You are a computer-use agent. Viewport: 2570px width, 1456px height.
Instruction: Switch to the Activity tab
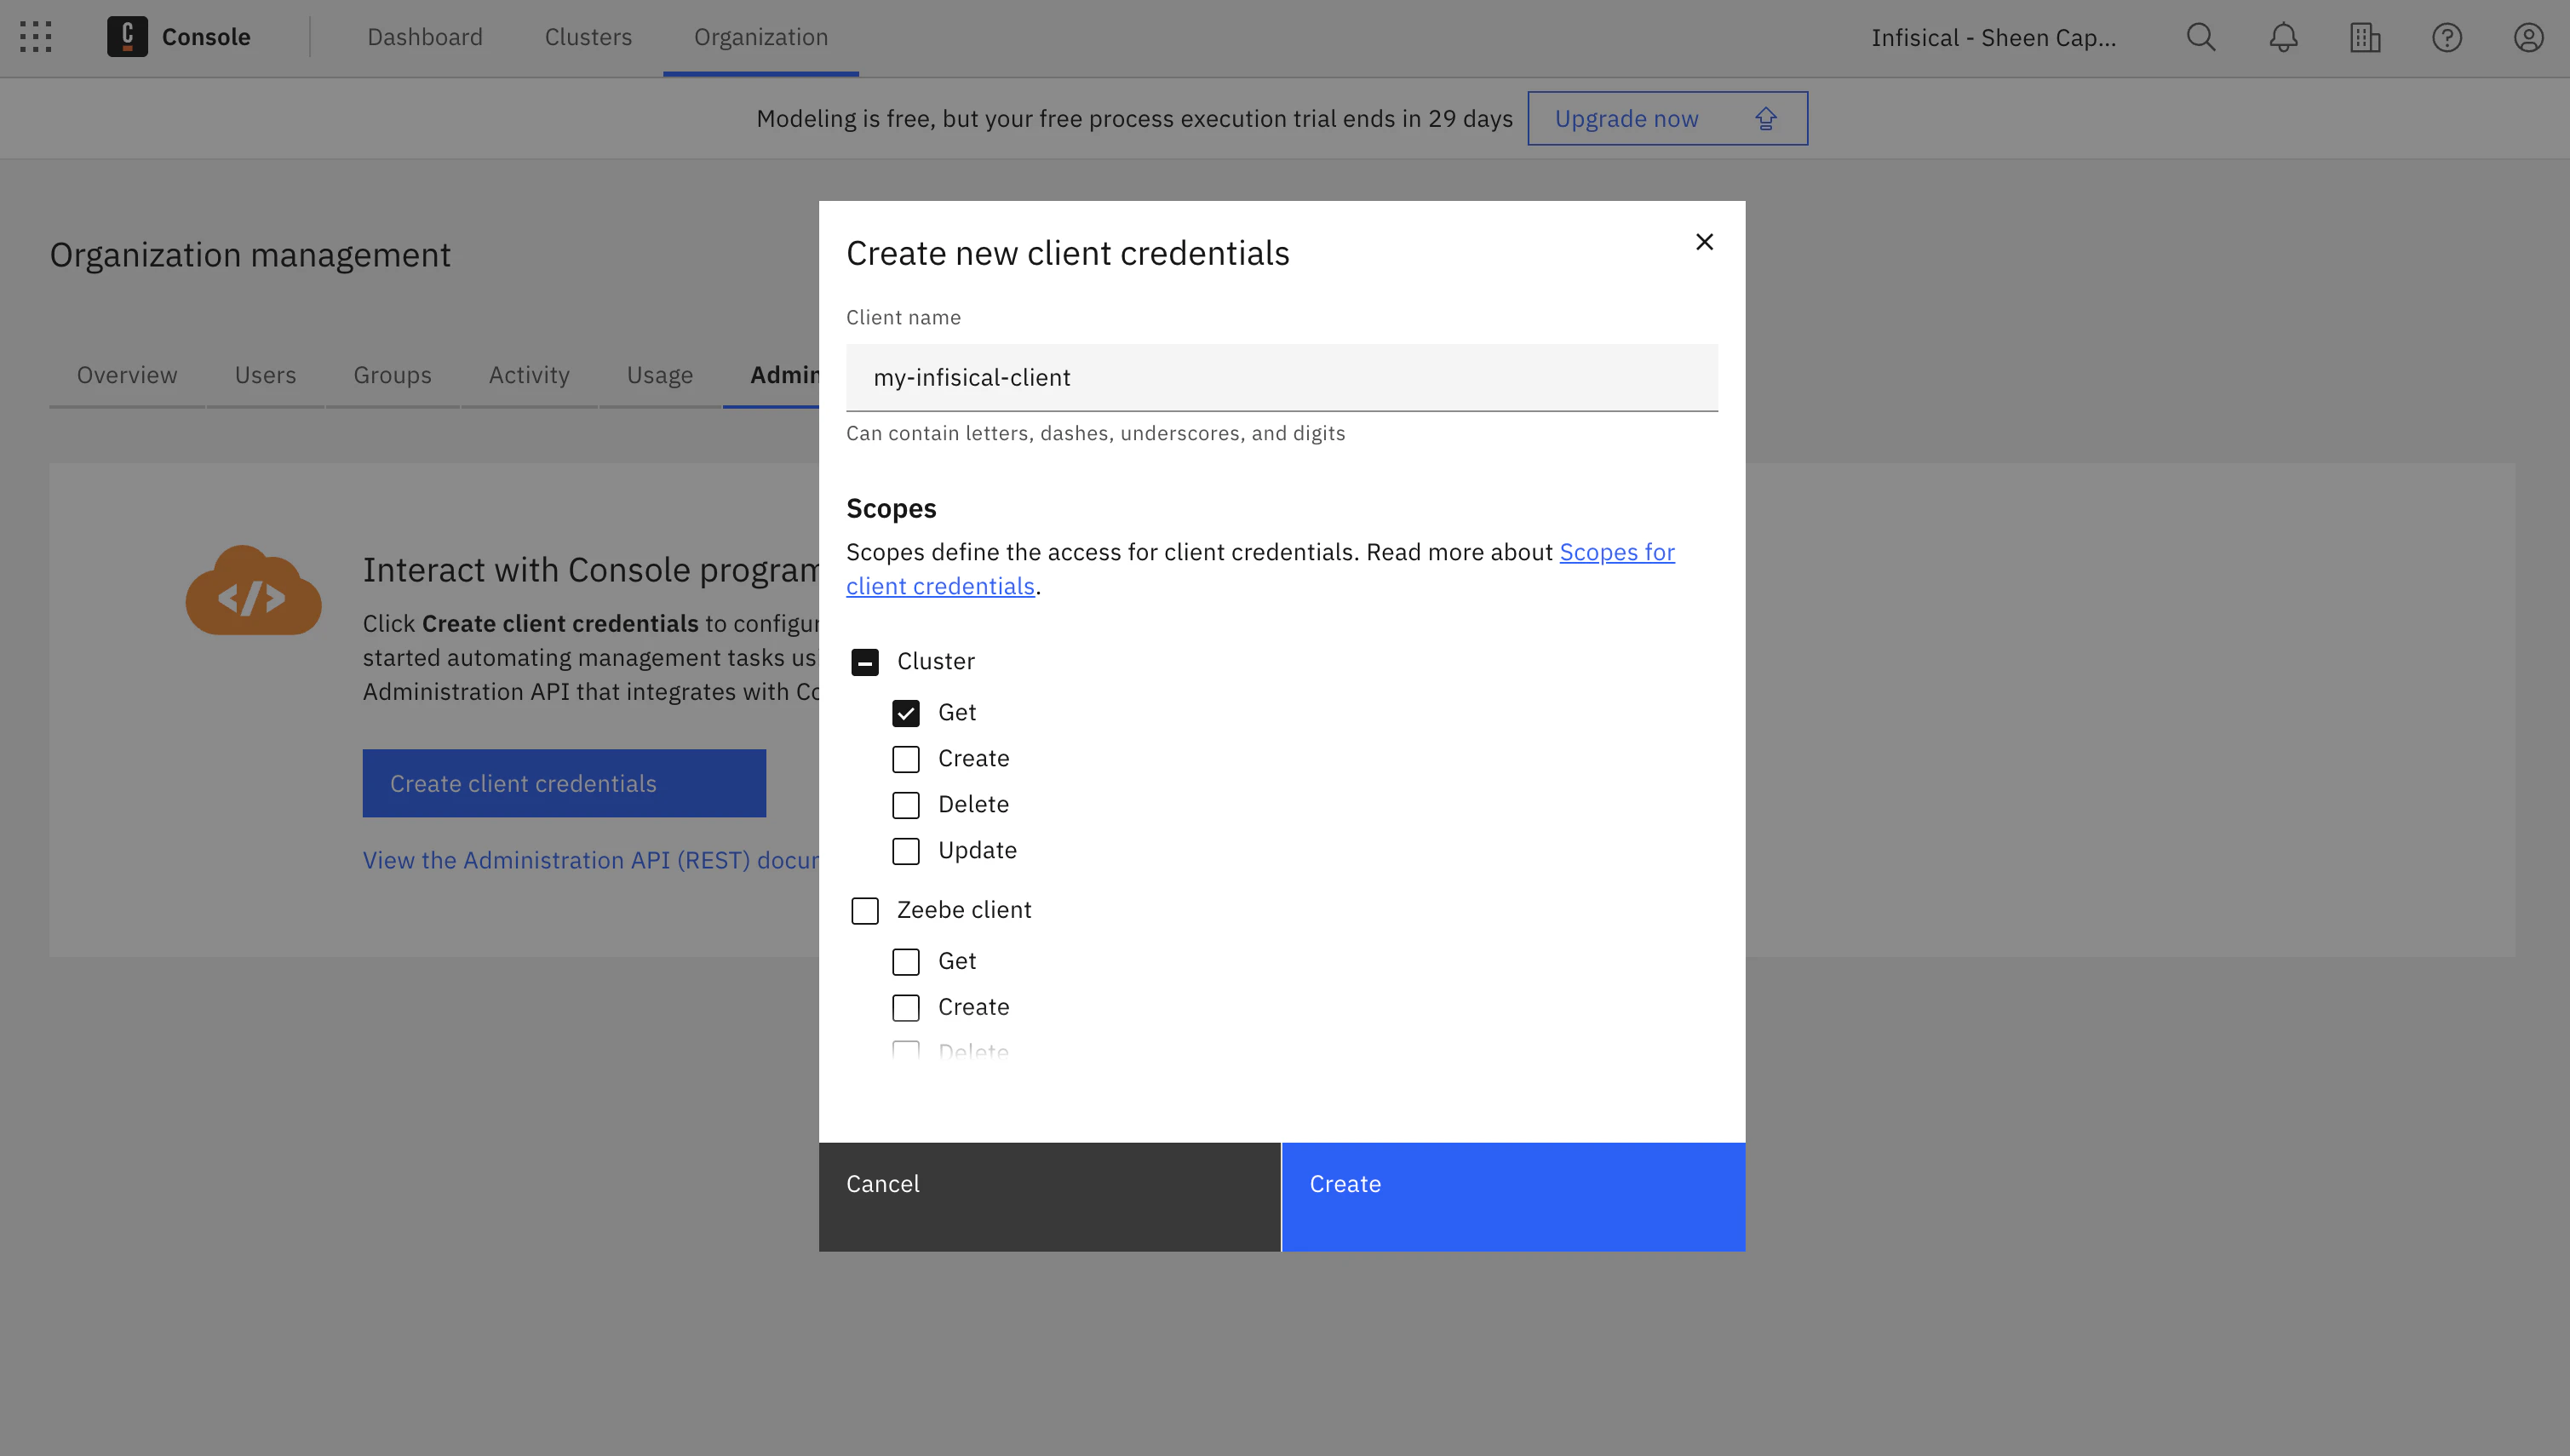pyautogui.click(x=529, y=375)
